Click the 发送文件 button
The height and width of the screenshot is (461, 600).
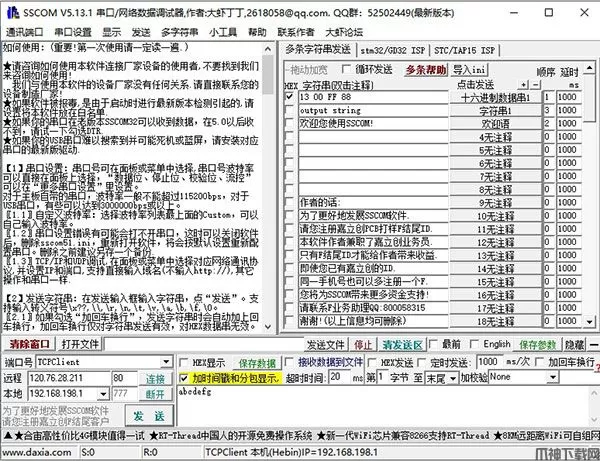pos(326,345)
